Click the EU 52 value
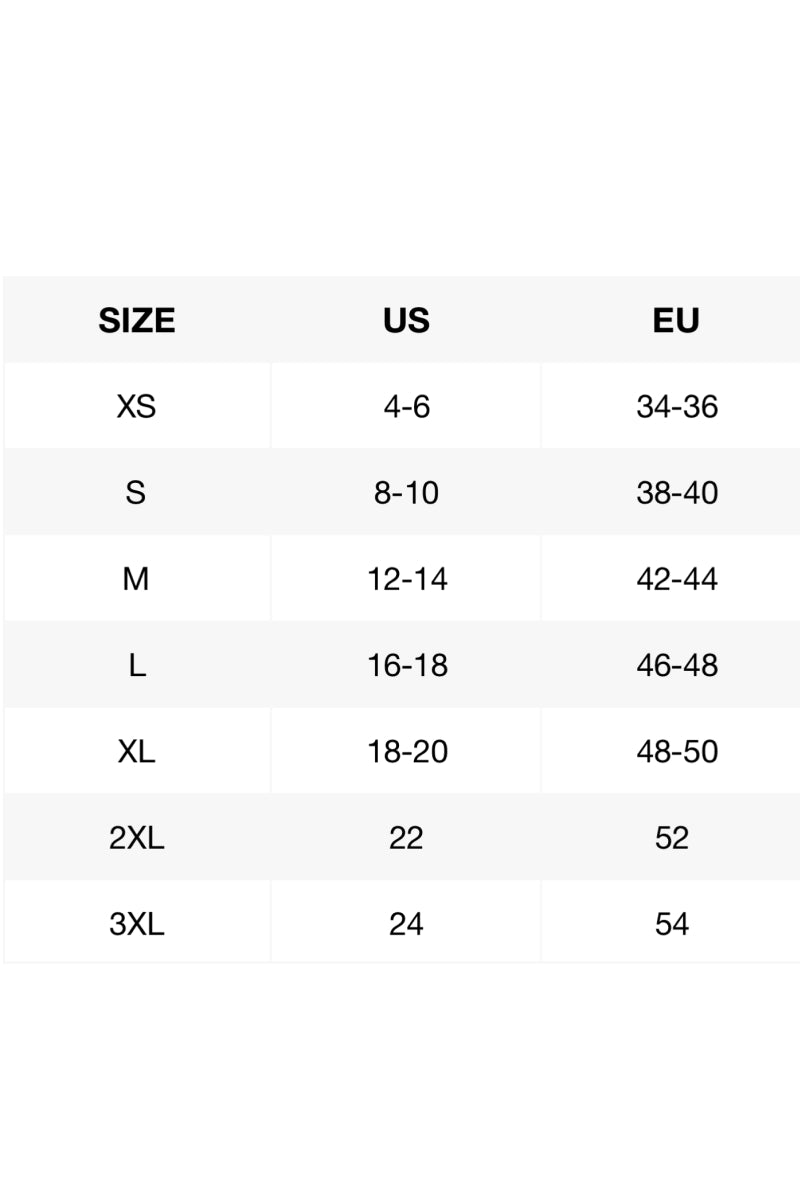 pyautogui.click(x=672, y=837)
